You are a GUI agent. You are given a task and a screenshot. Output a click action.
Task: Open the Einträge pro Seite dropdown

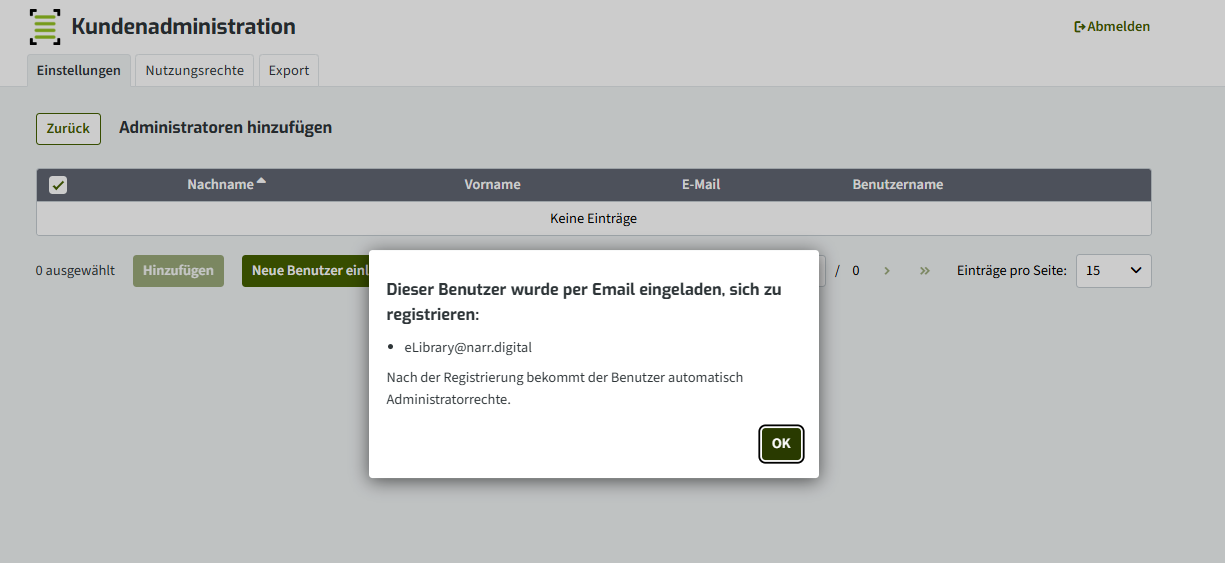click(x=1114, y=271)
